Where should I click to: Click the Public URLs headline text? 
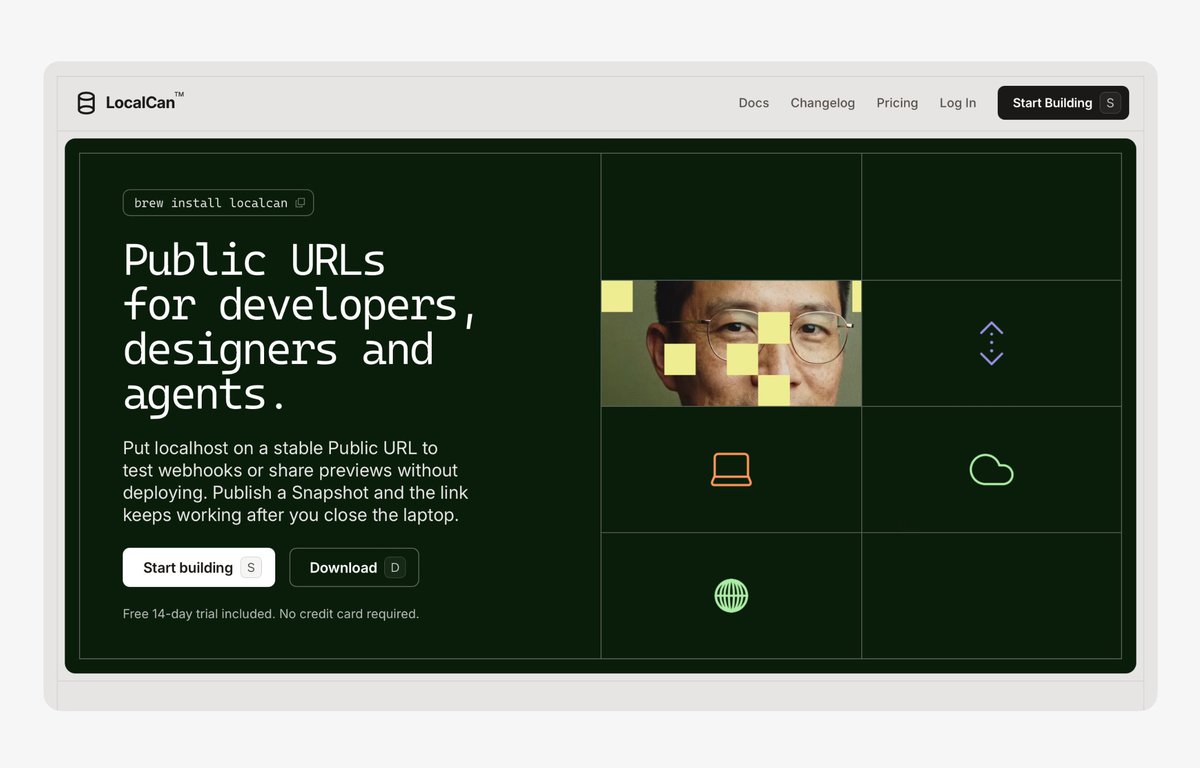[x=301, y=327]
